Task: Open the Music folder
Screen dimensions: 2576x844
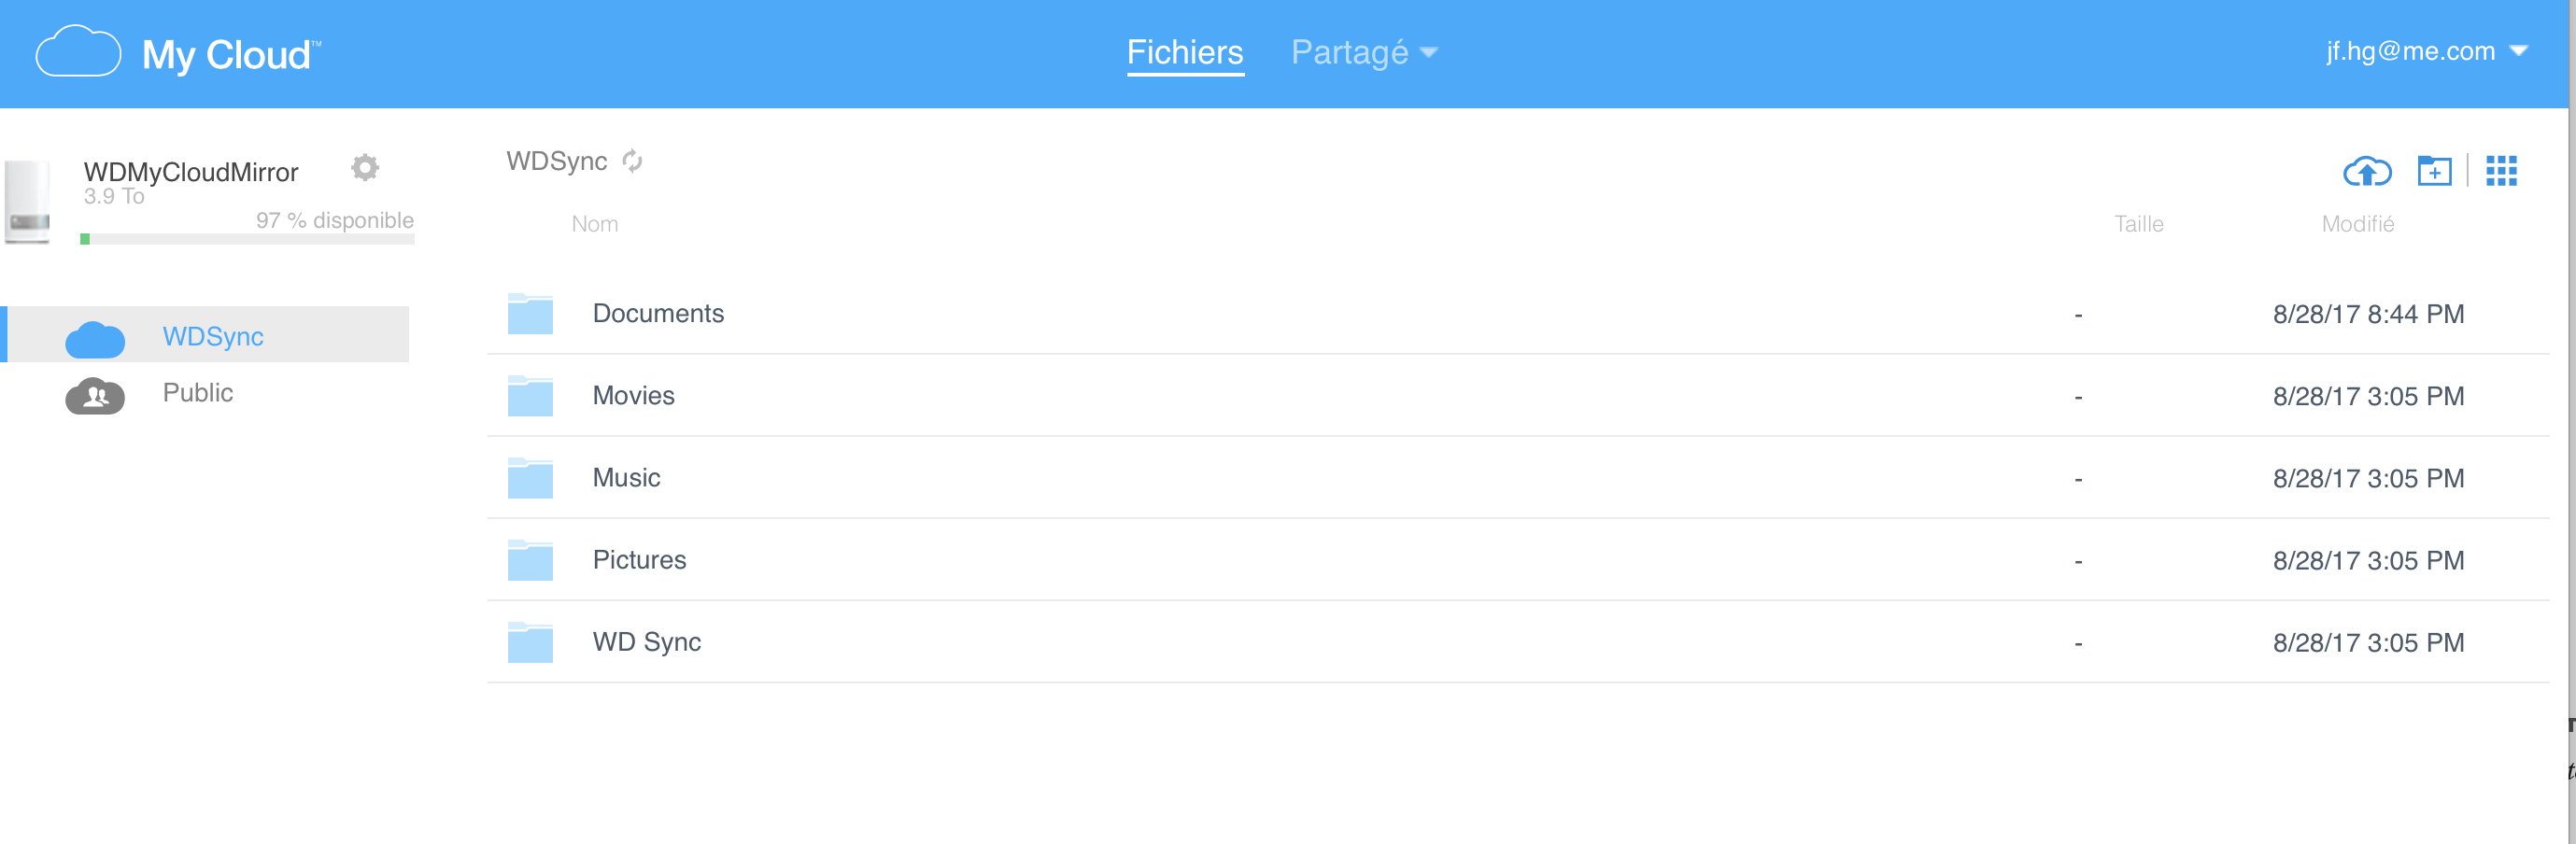Action: [626, 478]
